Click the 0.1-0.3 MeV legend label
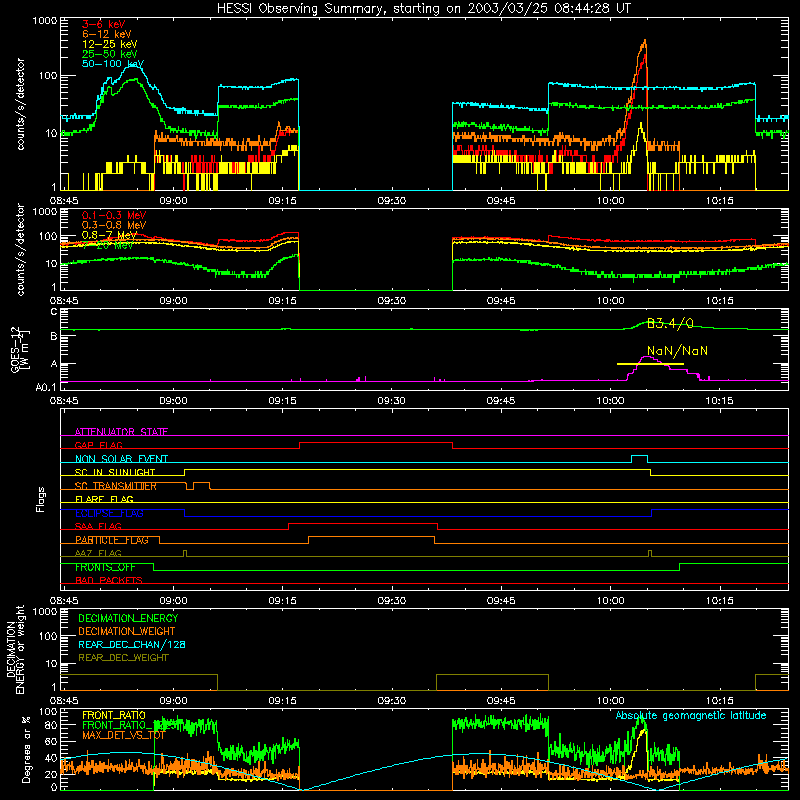 (114, 215)
